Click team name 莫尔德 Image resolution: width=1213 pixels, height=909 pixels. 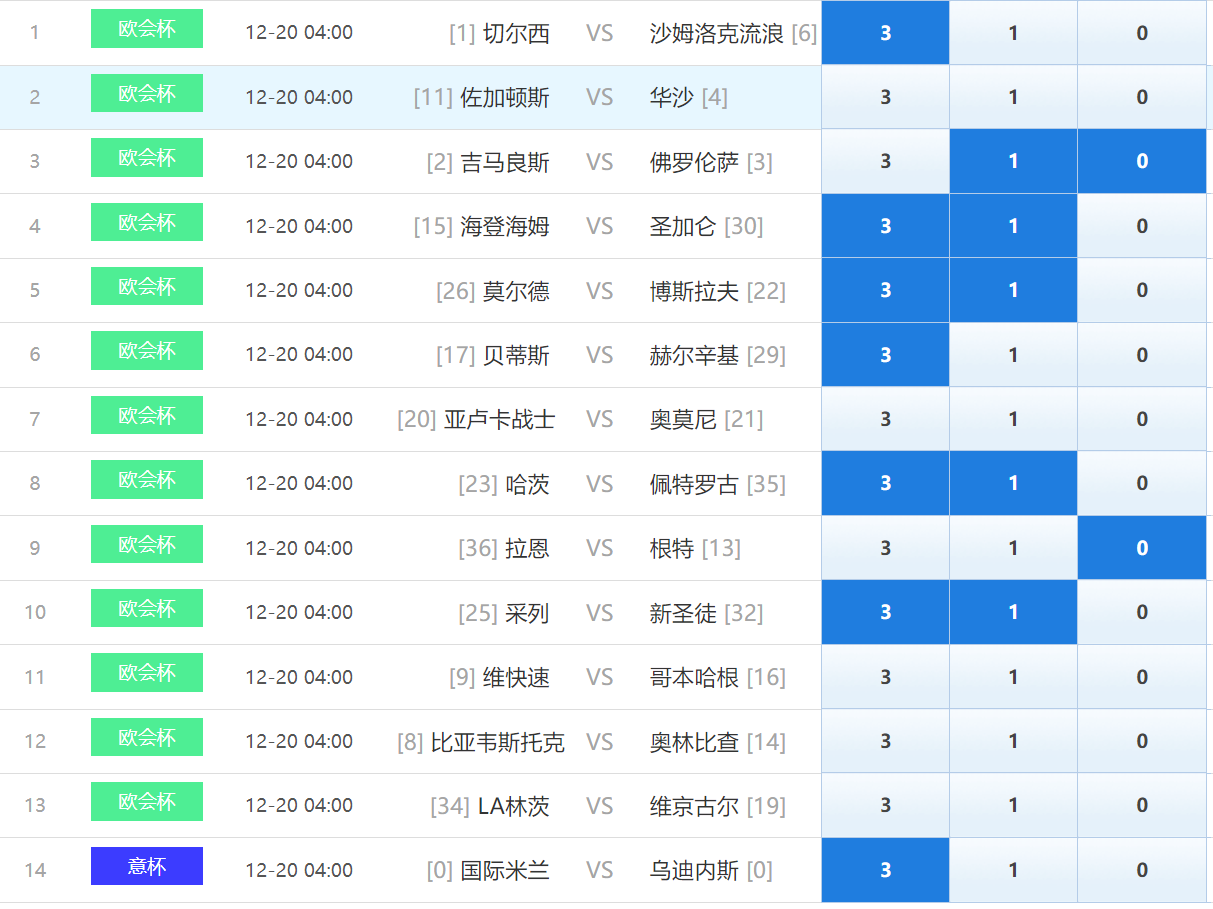tap(516, 291)
